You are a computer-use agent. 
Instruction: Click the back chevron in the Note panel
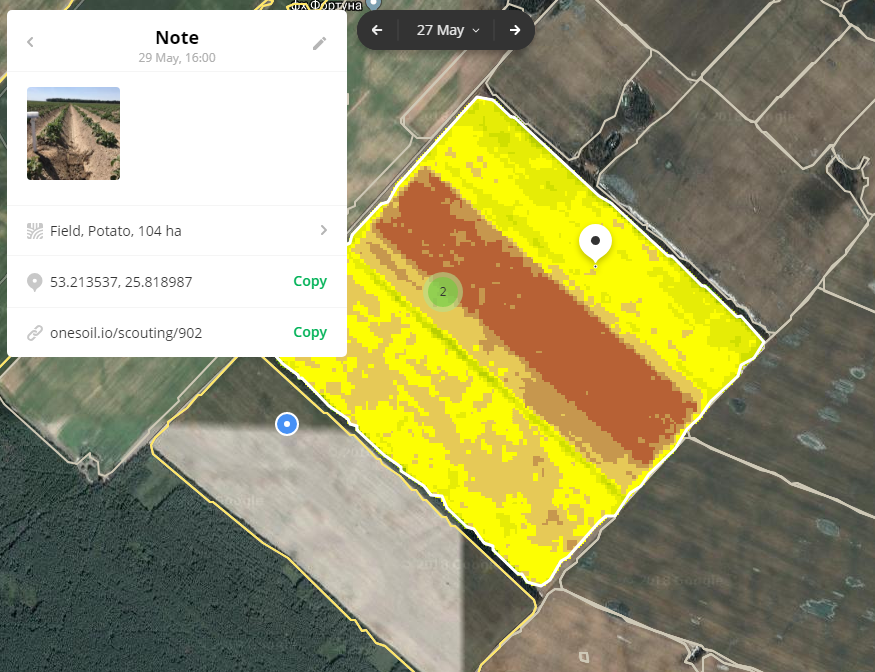29,43
